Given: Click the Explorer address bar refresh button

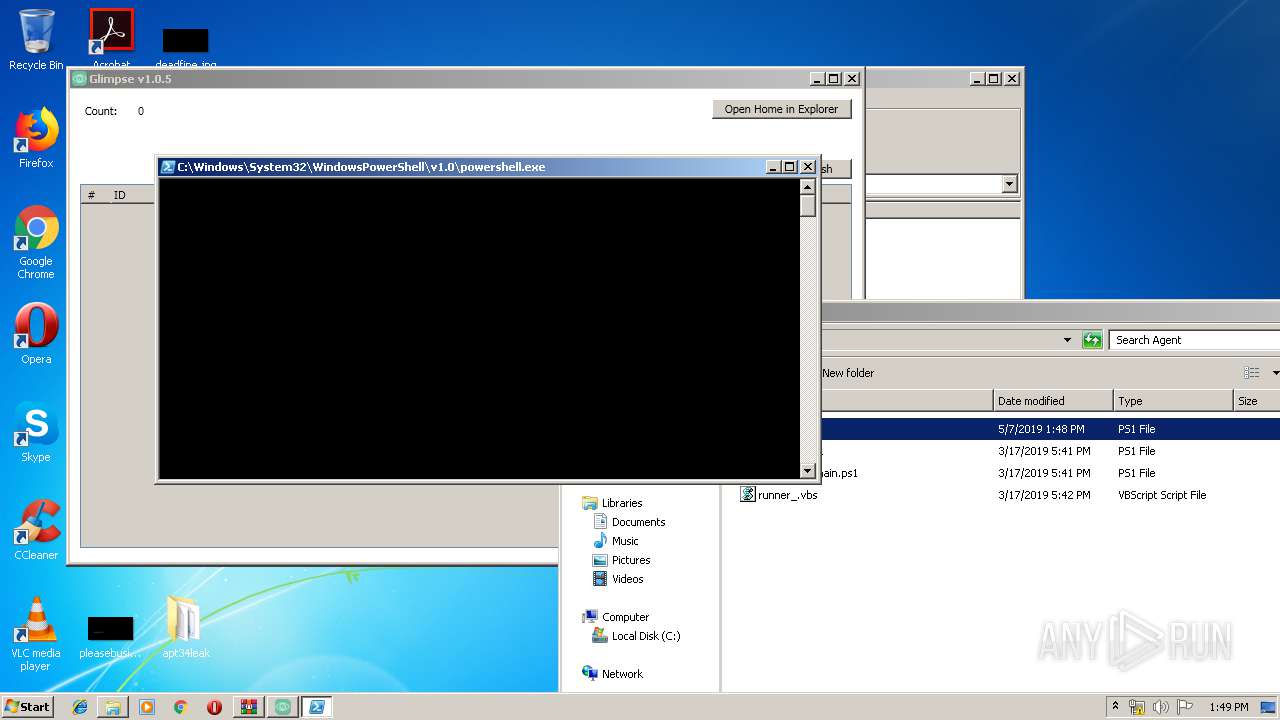Looking at the screenshot, I should point(1092,340).
